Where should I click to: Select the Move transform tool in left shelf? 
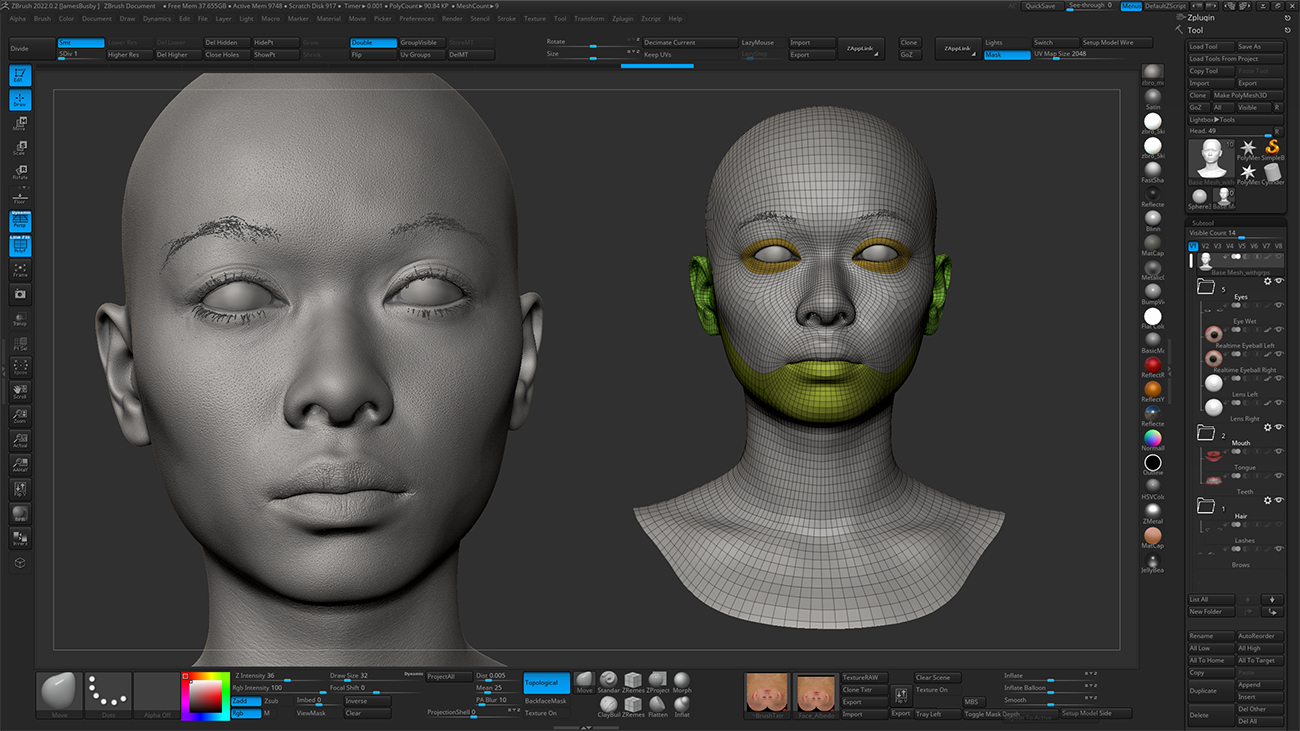point(20,124)
